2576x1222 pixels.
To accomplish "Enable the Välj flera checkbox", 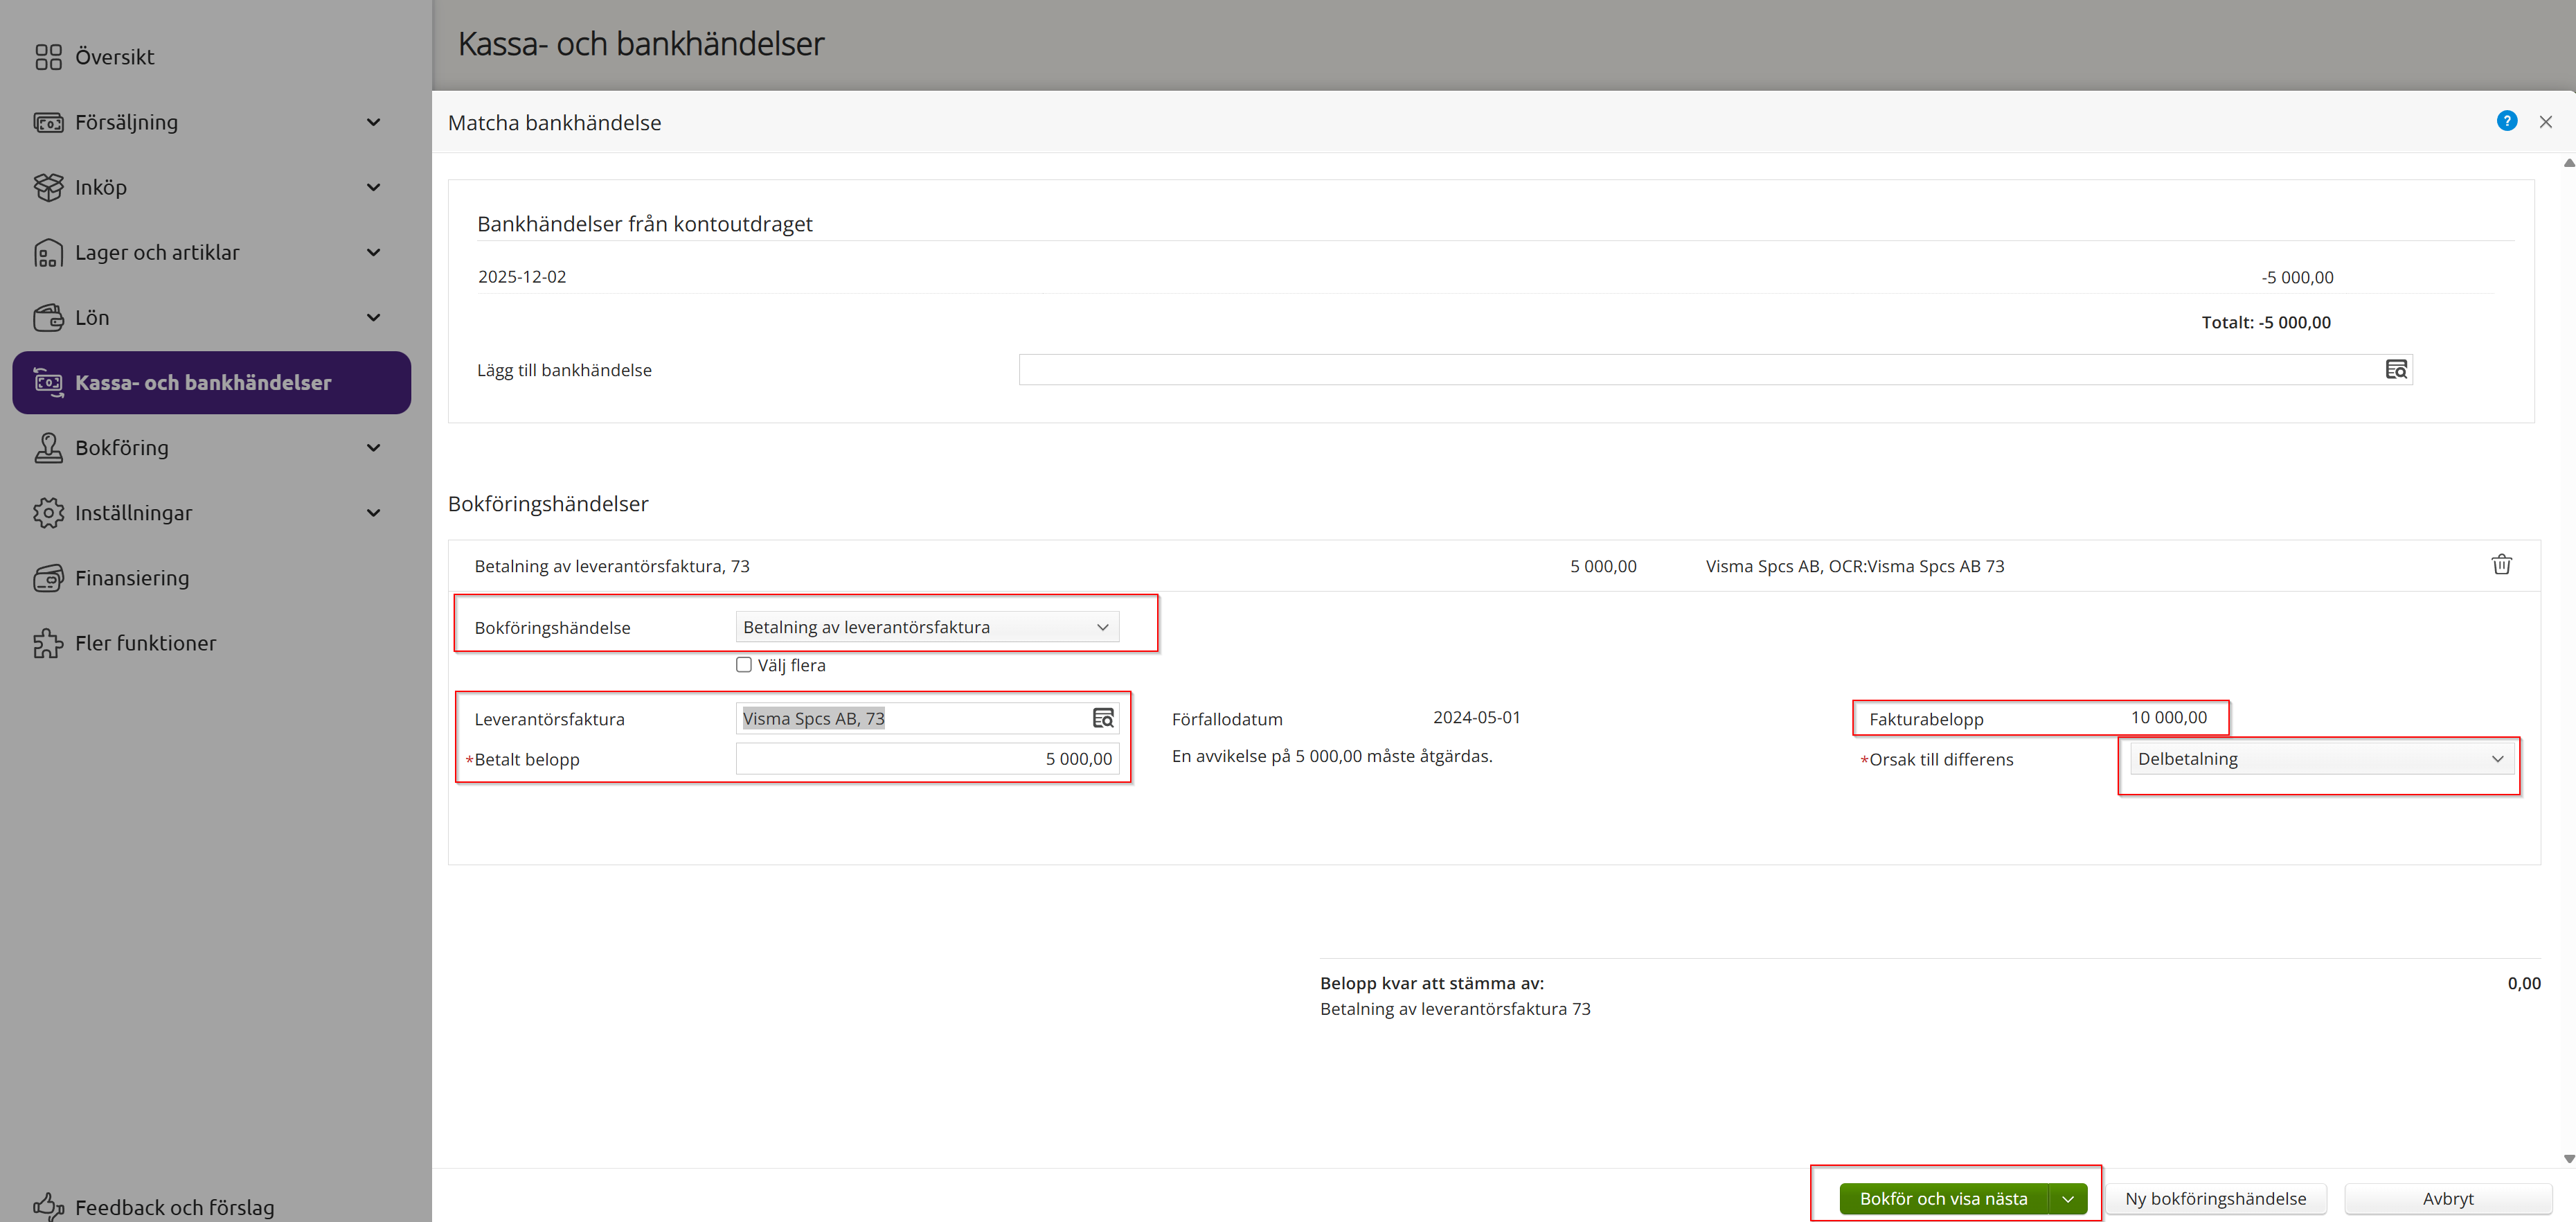I will click(744, 665).
